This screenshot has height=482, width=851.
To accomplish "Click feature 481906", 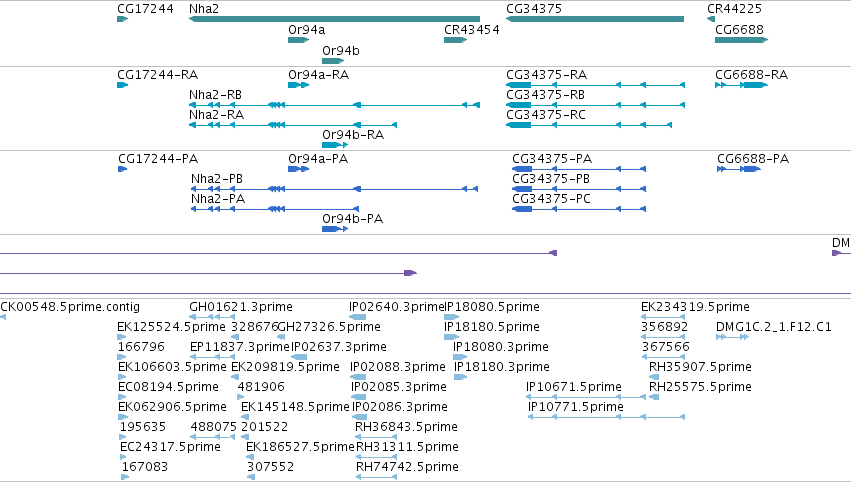I will (261, 388).
